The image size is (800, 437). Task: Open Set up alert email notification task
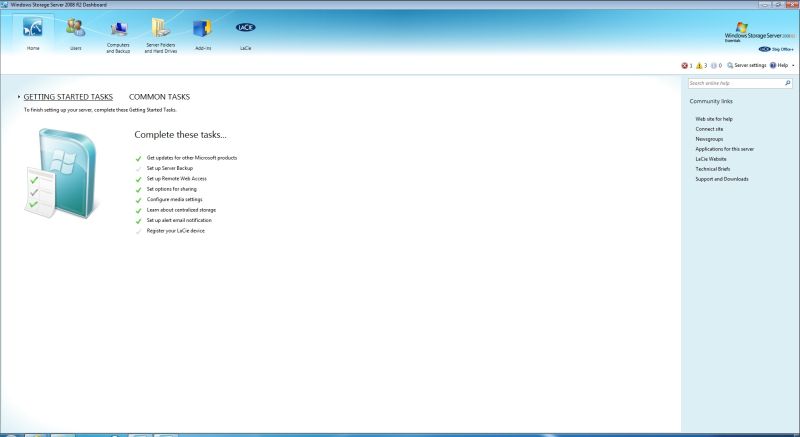179,220
